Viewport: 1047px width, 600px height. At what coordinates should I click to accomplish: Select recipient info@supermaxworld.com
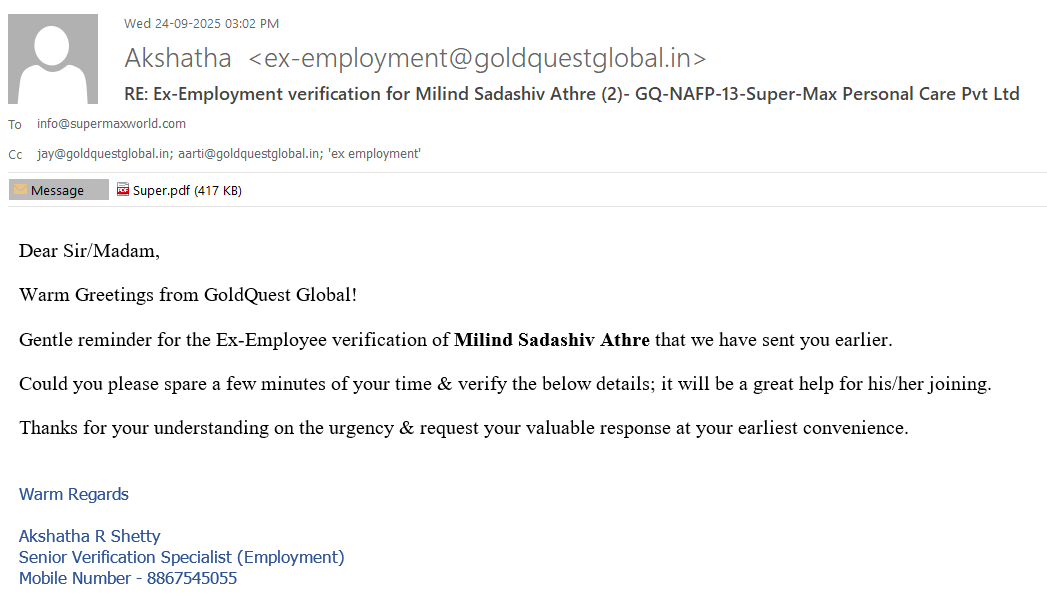tap(111, 124)
